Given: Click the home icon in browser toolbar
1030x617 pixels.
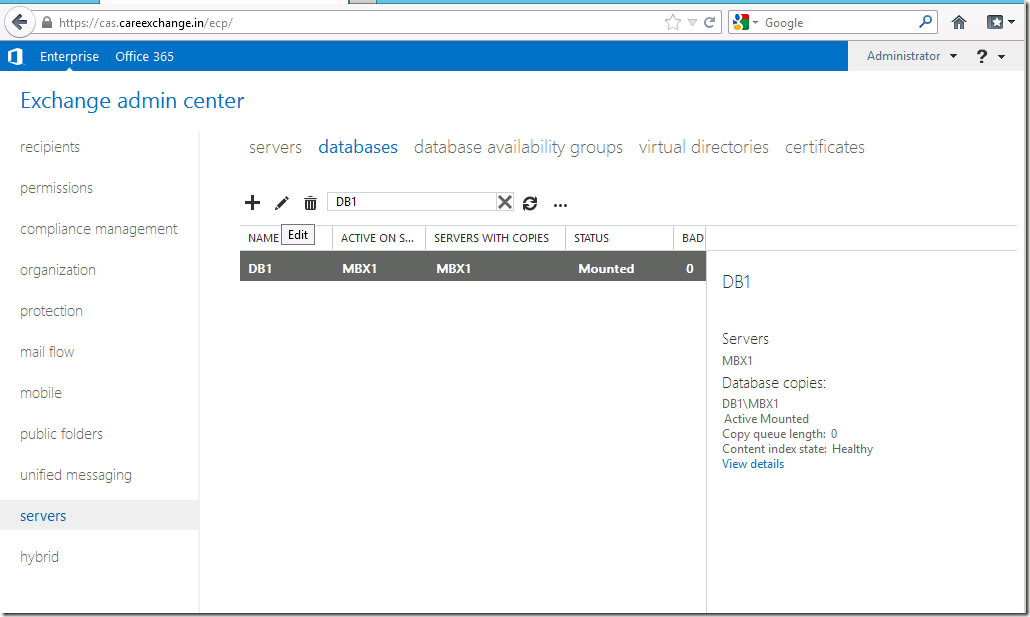Looking at the screenshot, I should 958,21.
